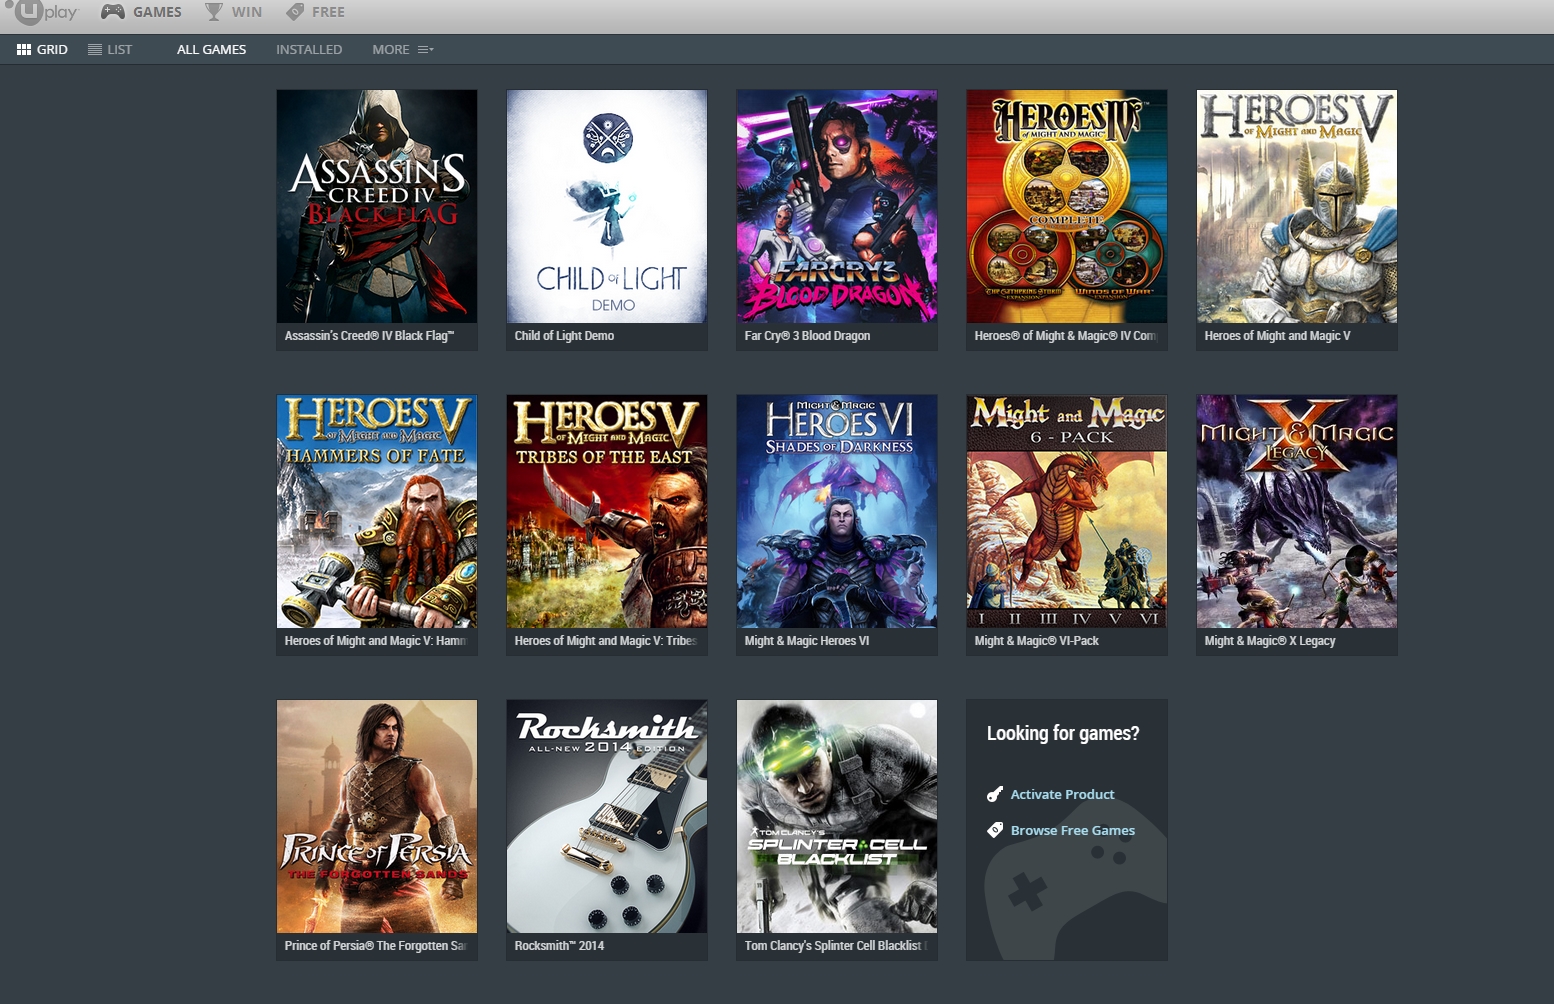Open Child of Light Demo cover
The image size is (1554, 1004).
(x=607, y=206)
